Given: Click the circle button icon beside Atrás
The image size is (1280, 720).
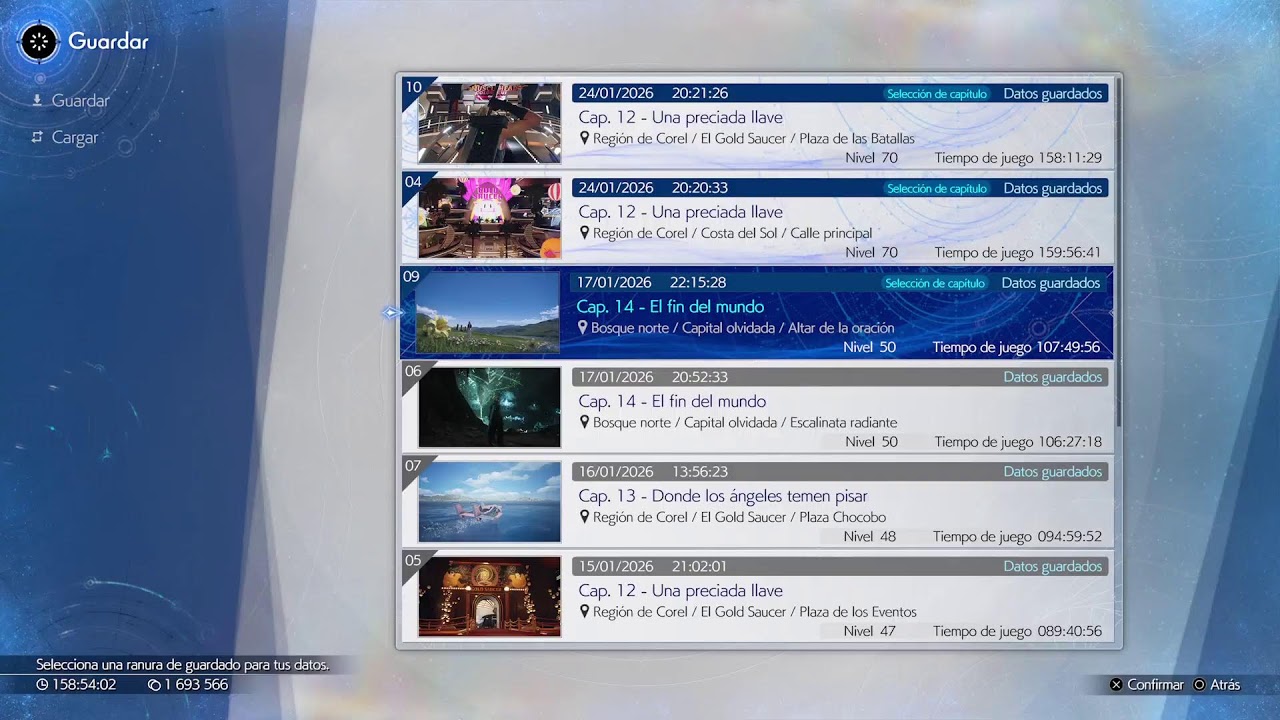Looking at the screenshot, I should (x=1199, y=685).
